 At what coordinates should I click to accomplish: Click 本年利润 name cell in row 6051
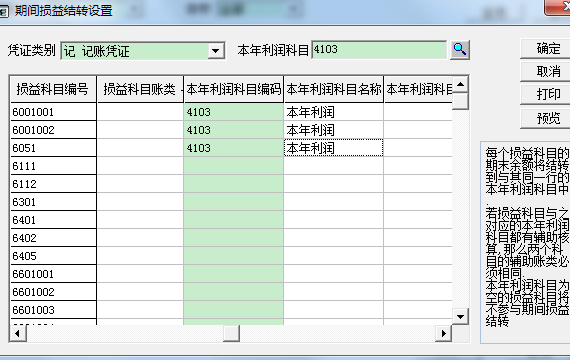(334, 148)
